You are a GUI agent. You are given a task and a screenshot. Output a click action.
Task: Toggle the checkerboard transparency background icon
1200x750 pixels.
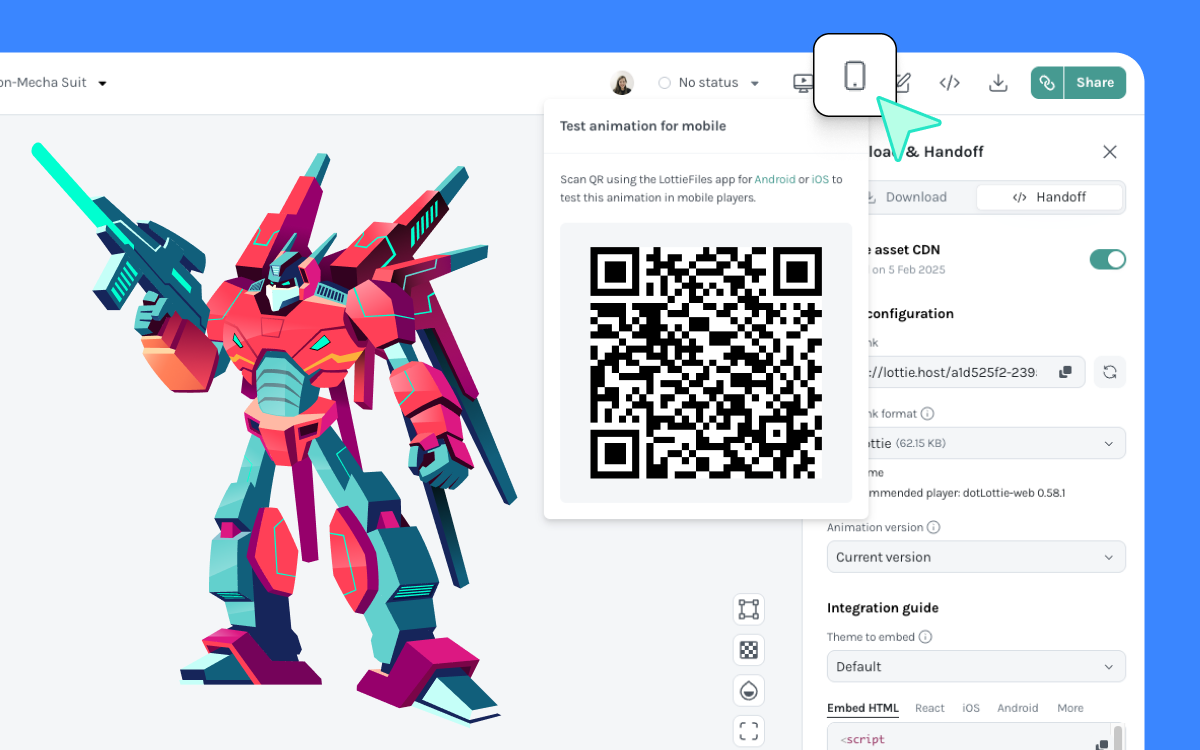click(x=748, y=650)
